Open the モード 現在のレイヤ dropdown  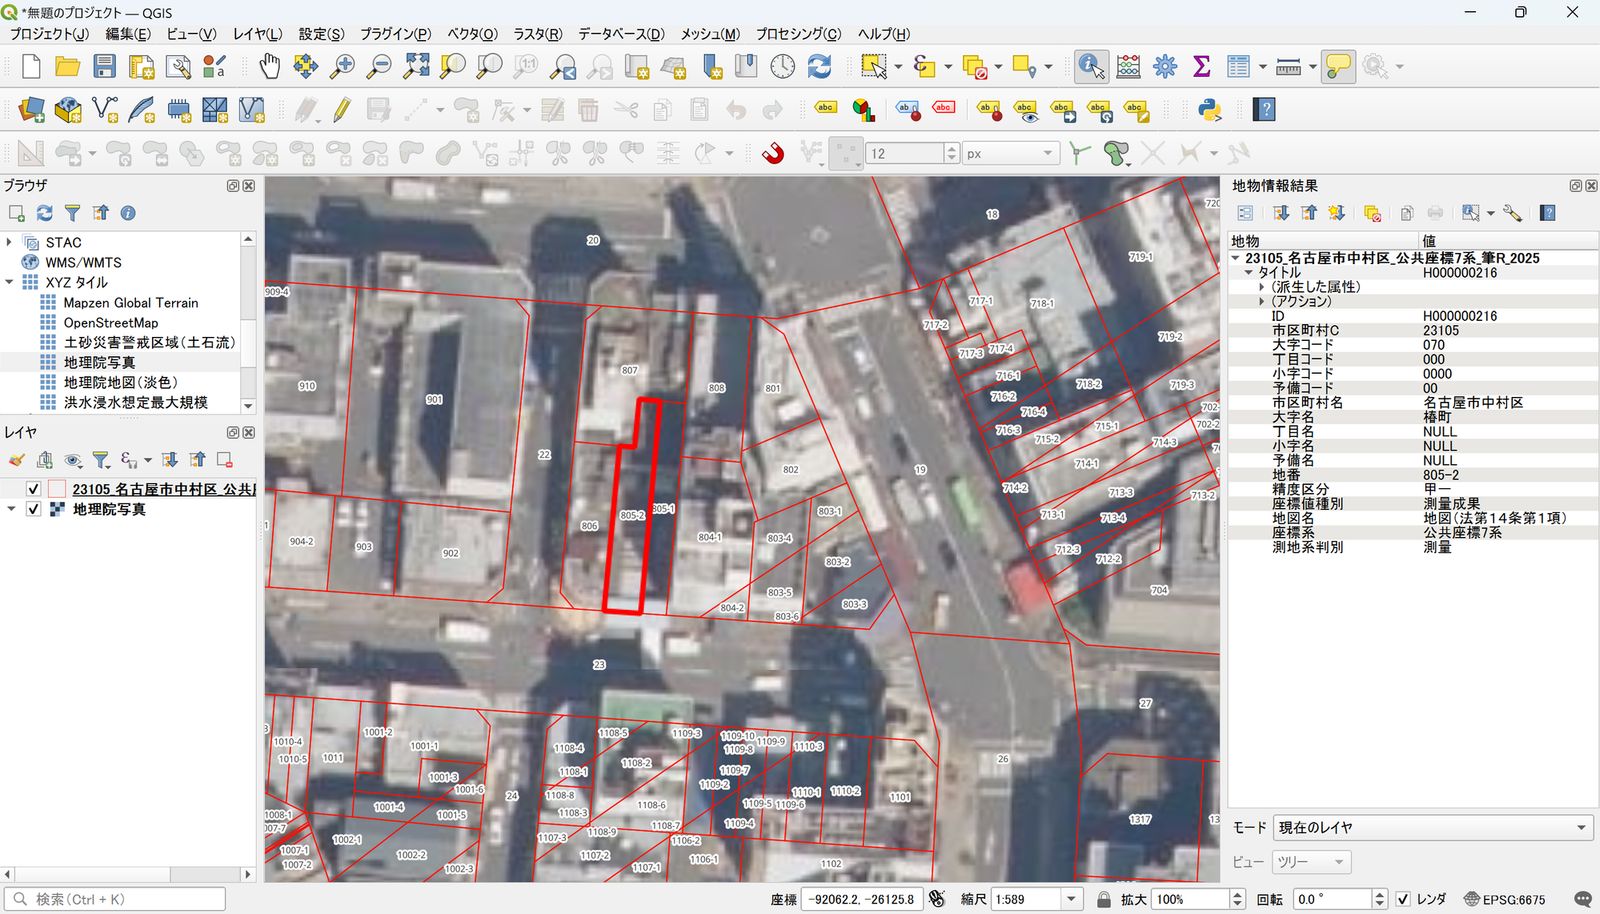1432,827
